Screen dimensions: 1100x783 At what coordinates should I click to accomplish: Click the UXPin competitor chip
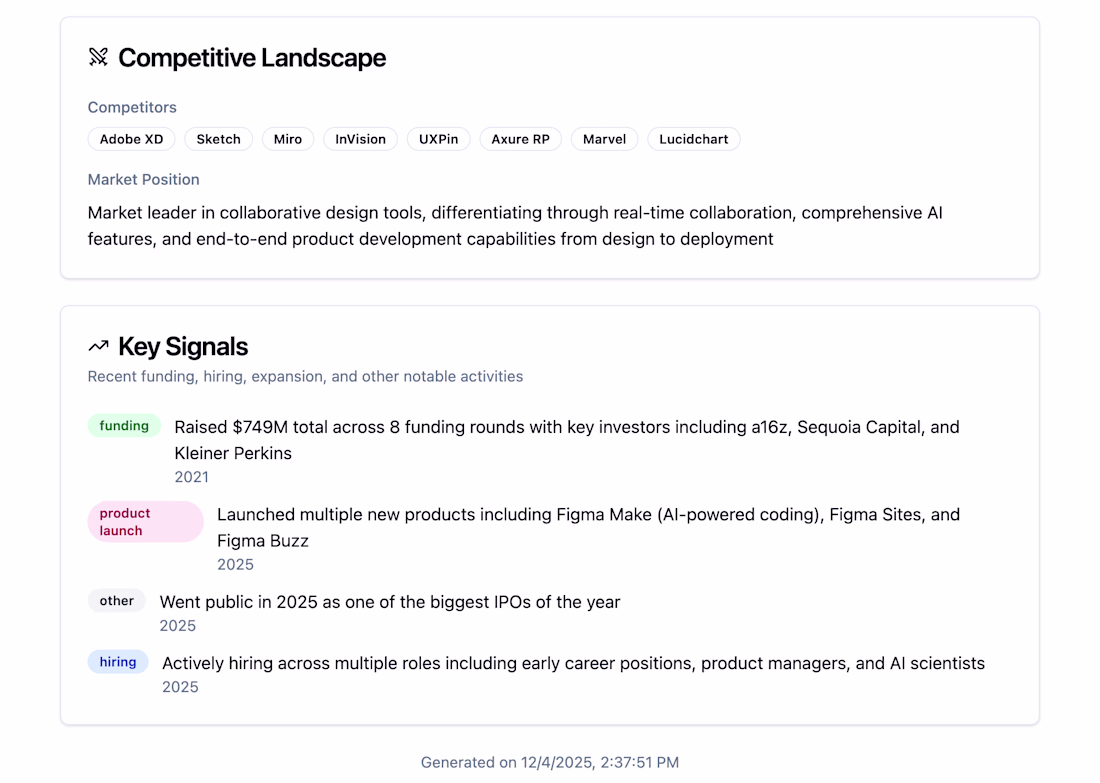[x=439, y=139]
